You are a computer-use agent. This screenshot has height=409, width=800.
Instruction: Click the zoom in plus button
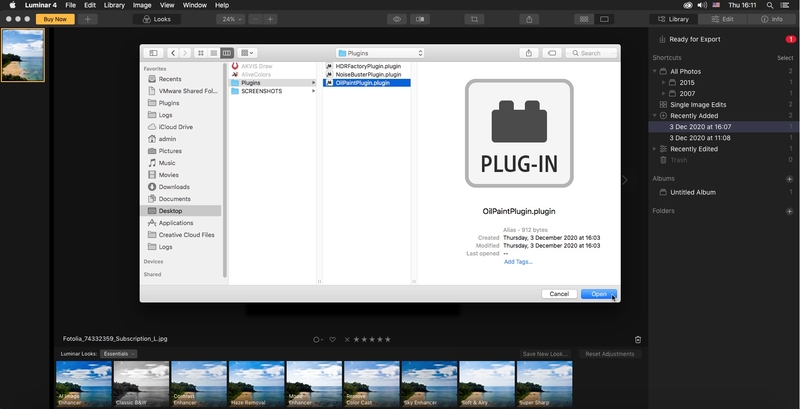(x=270, y=19)
